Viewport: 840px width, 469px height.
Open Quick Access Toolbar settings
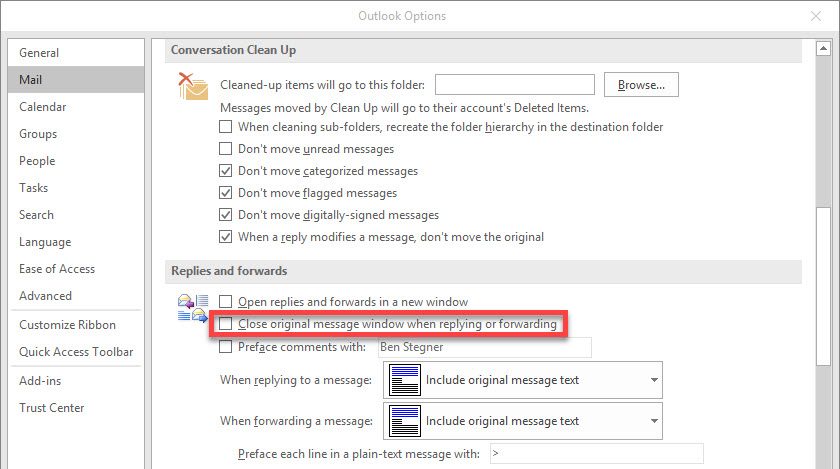pos(76,352)
